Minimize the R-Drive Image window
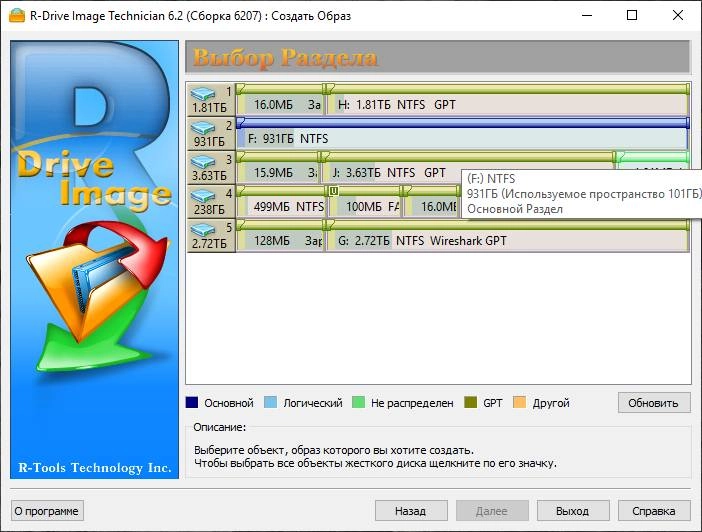Screen dimensions: 702x532 tap(587, 15)
